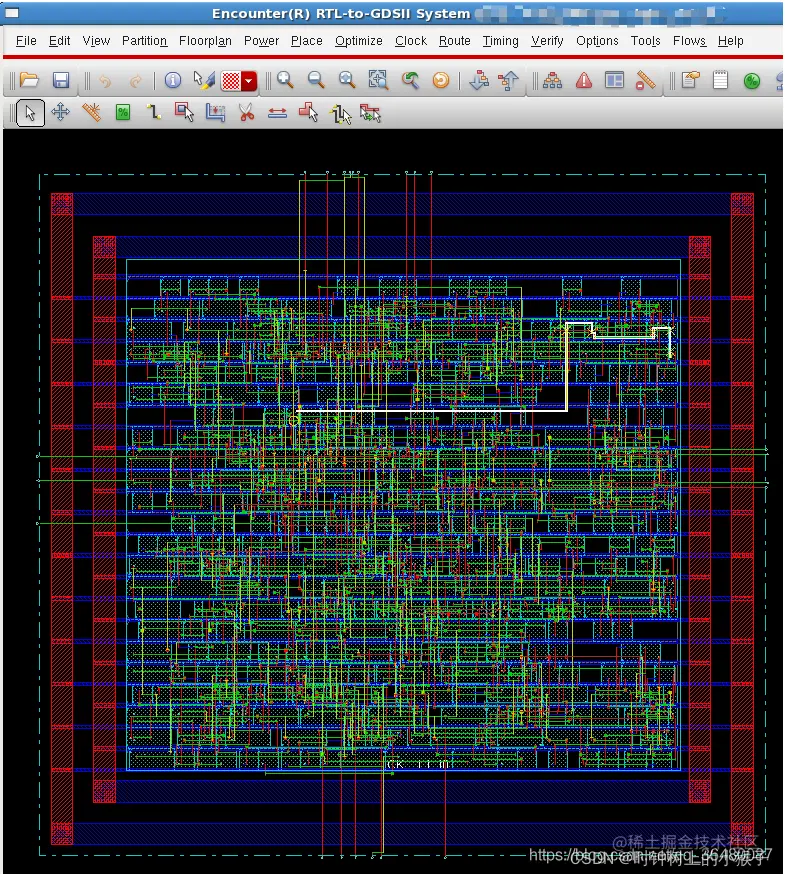Screen dimensions: 785x877
Task: Click the red checkered highlight color swatch
Action: 231,81
